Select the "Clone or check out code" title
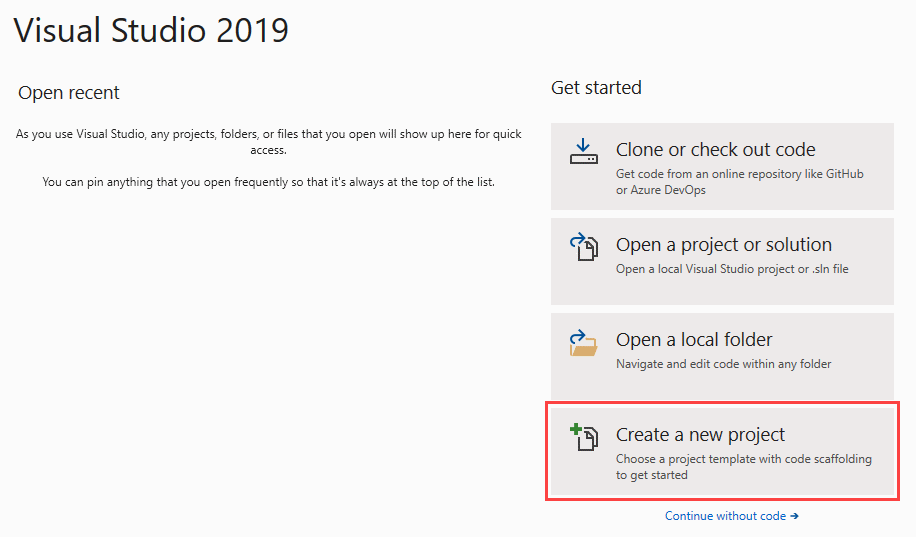The height and width of the screenshot is (537, 916). (x=715, y=150)
